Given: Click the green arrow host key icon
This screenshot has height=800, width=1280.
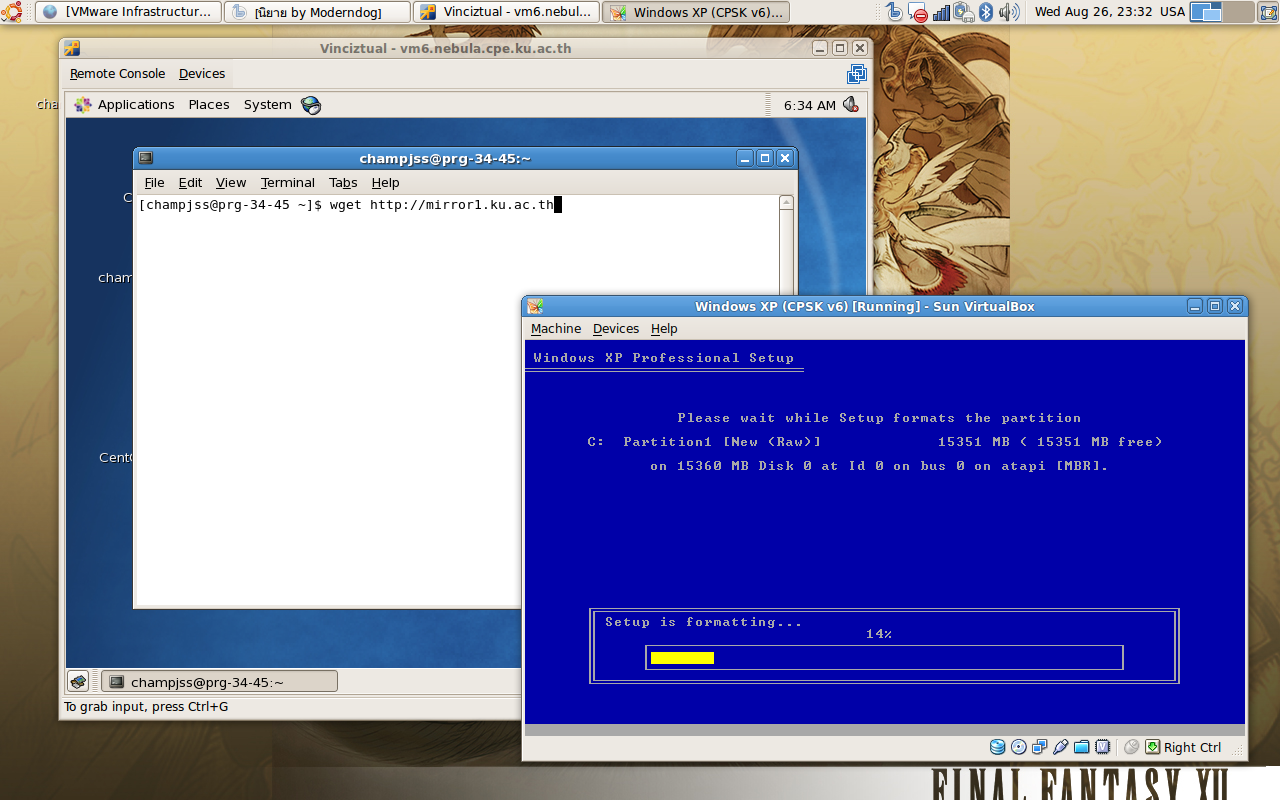Looking at the screenshot, I should click(x=1153, y=747).
